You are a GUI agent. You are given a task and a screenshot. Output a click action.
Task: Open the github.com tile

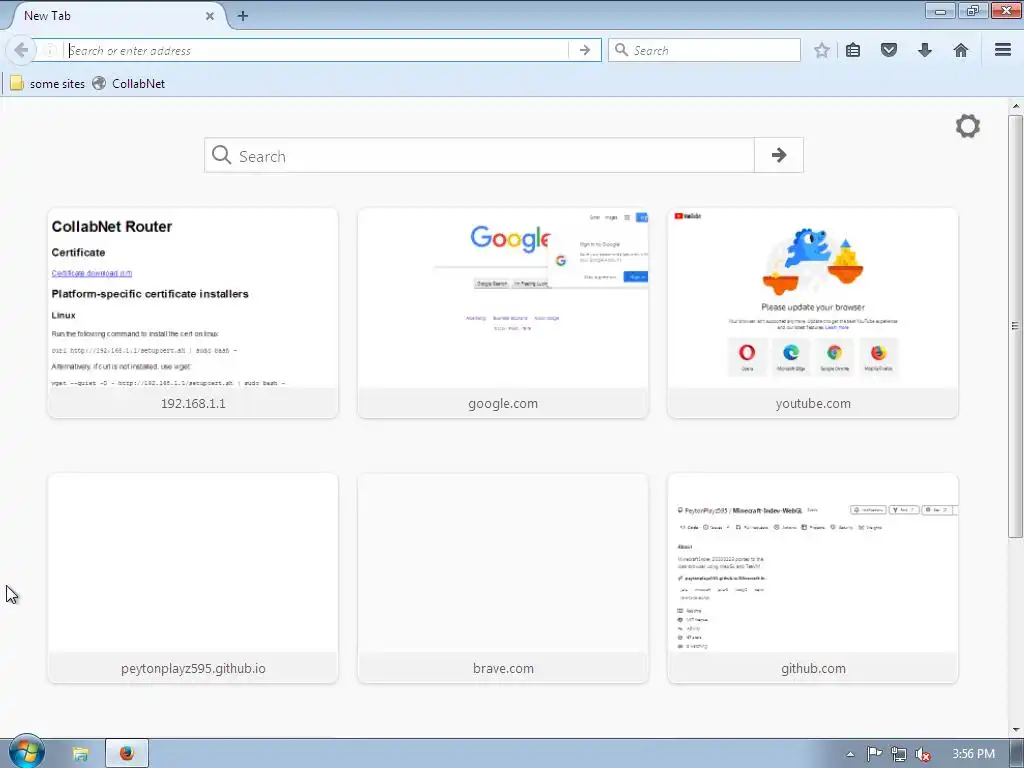(813, 579)
